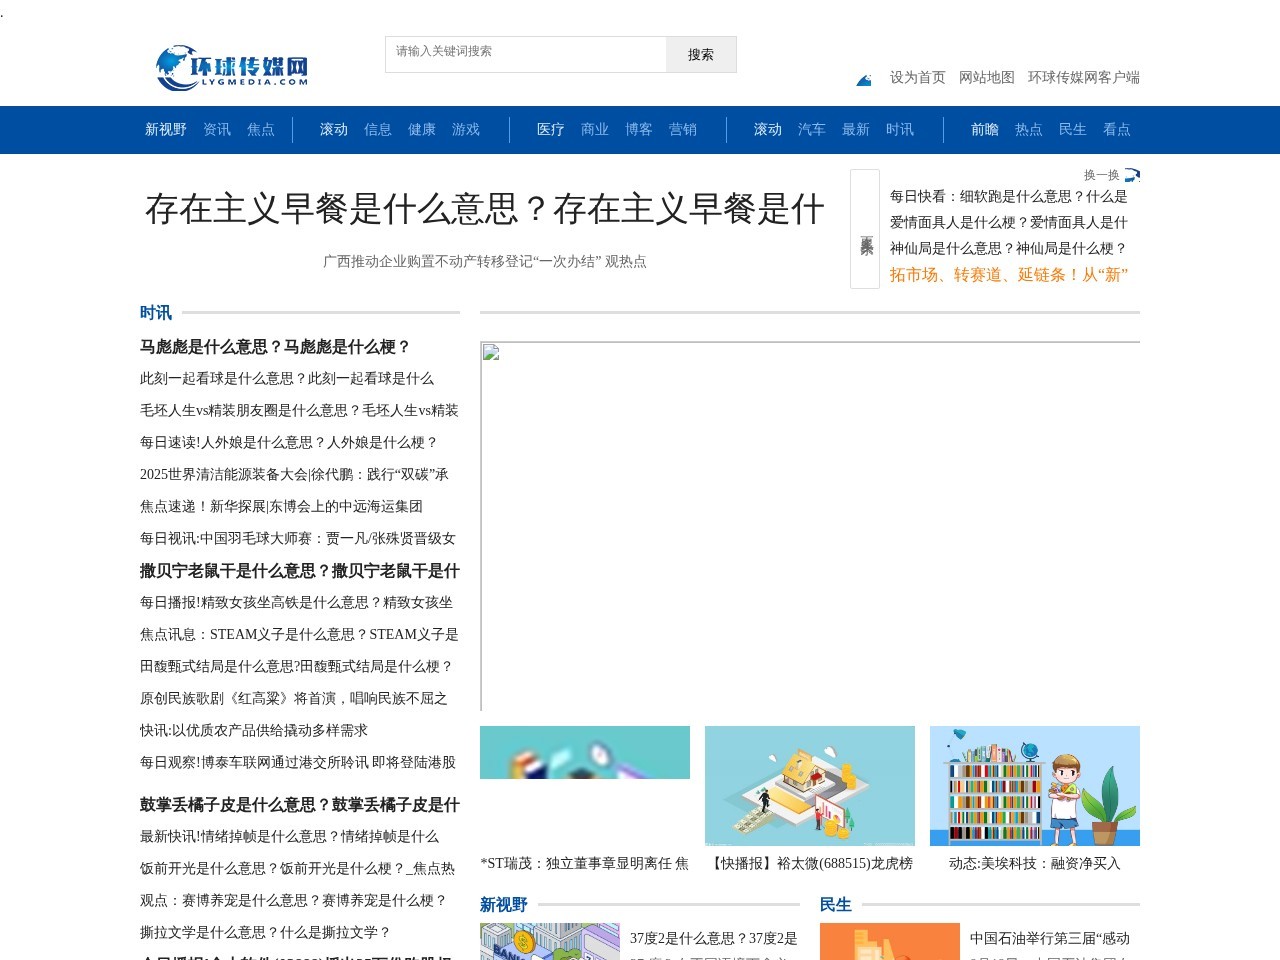Image resolution: width=1280 pixels, height=960 pixels.
Task: Open the orange 拓市场、转赛道、延链条 article
Action: [x=1009, y=274]
